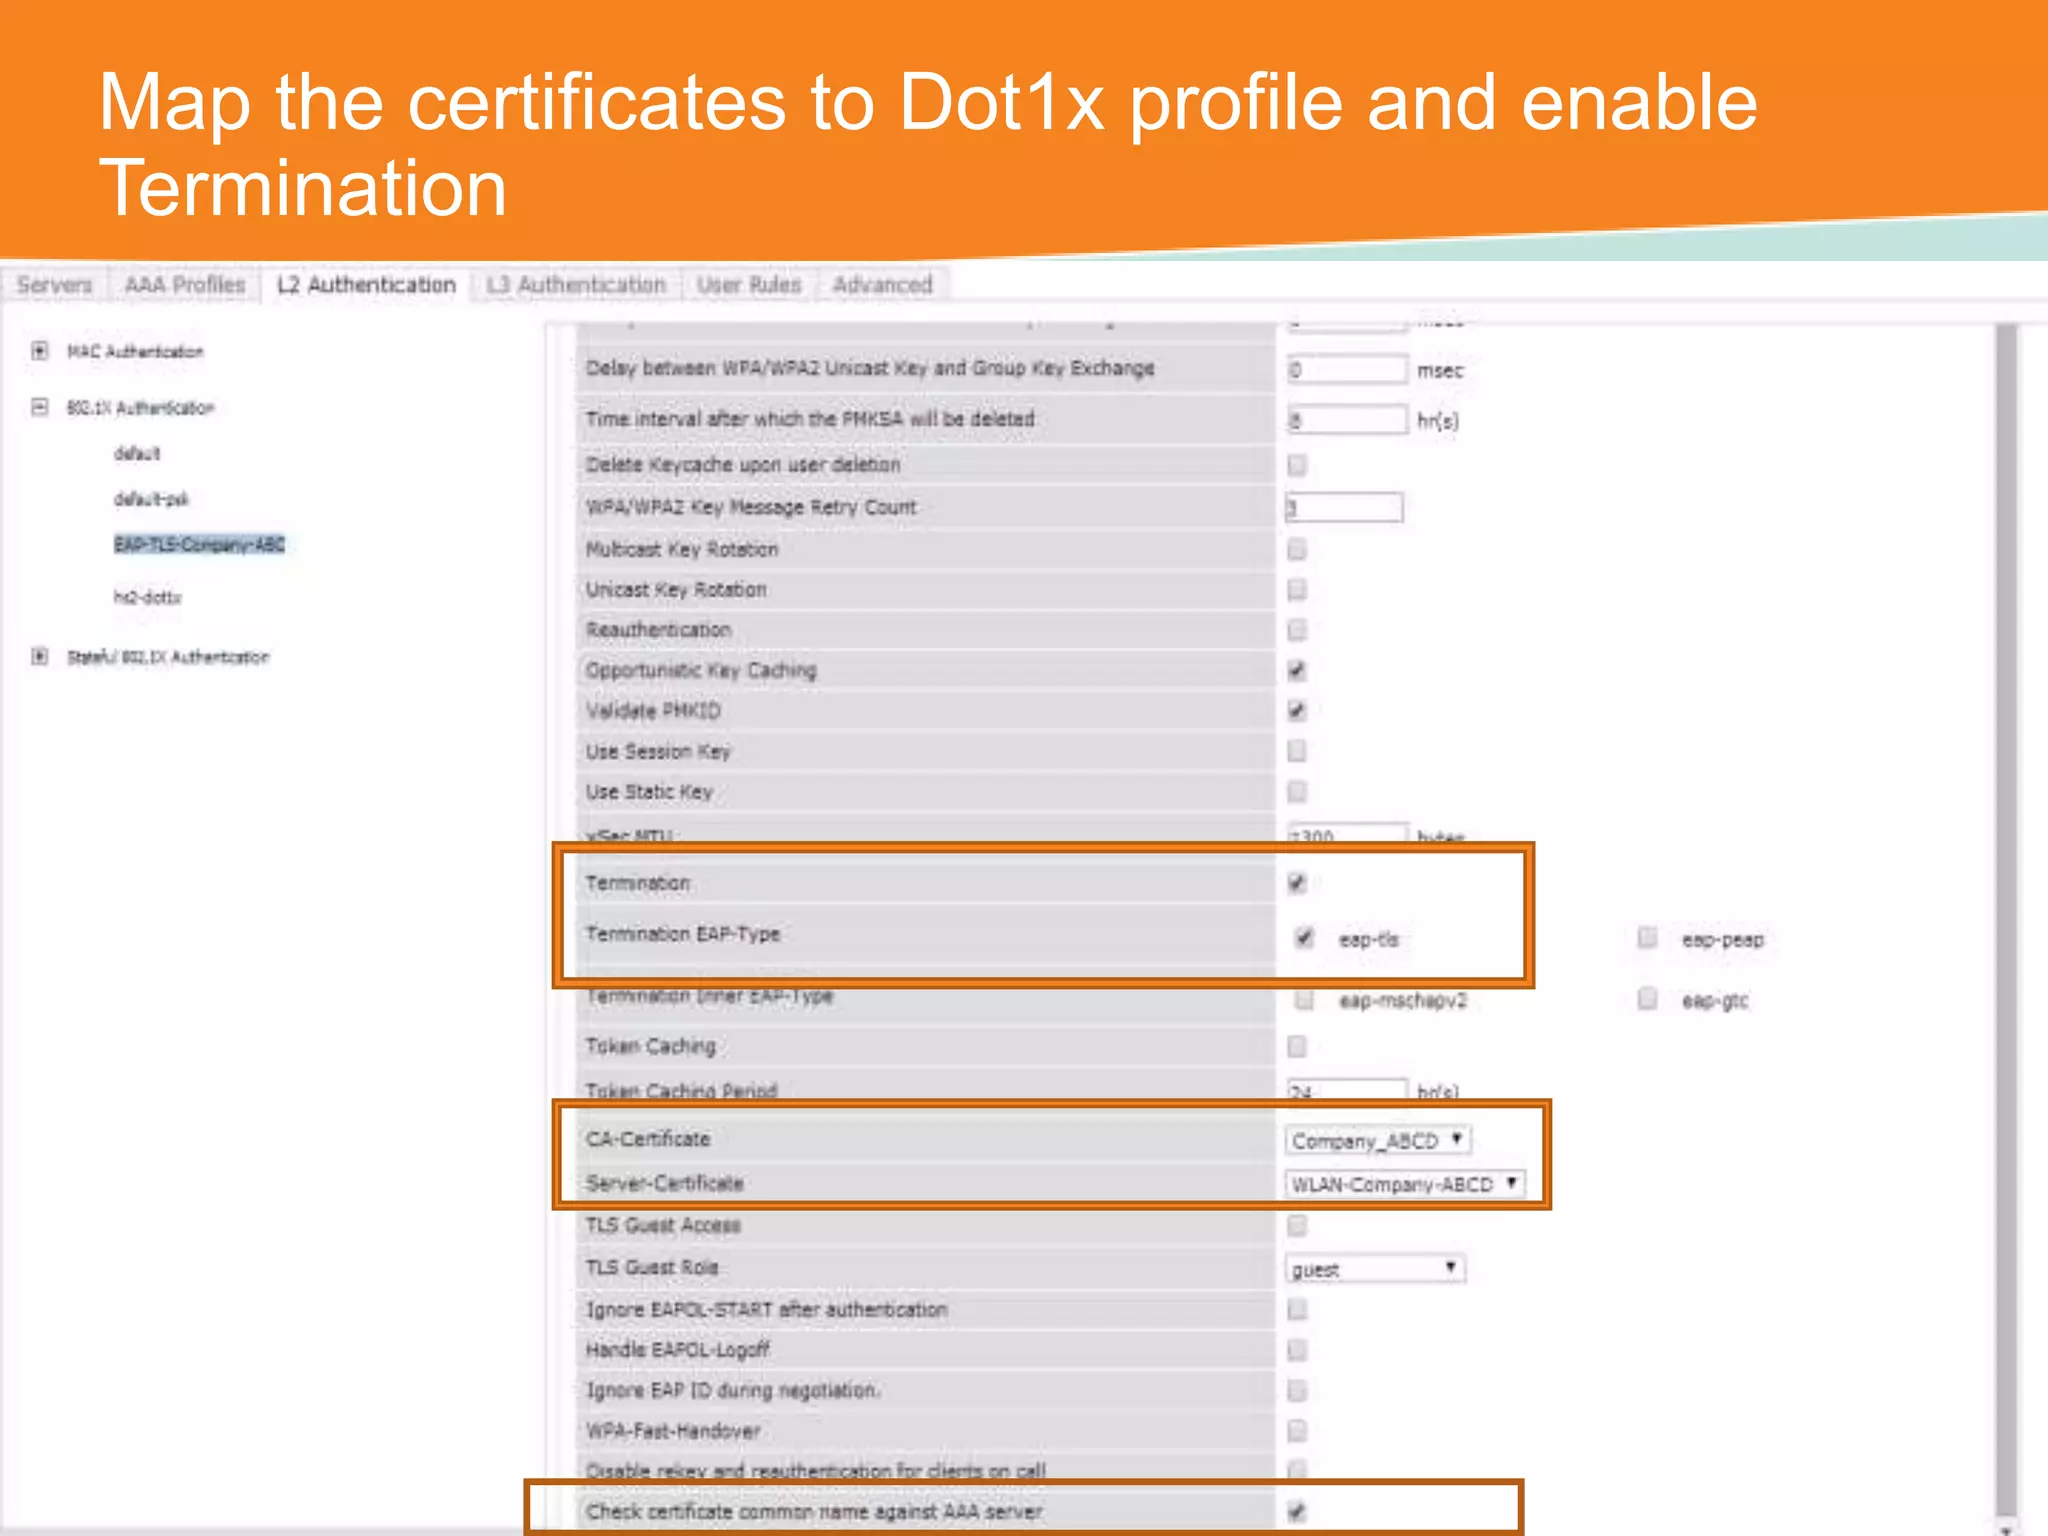Click the PMKSA deletion interval field

(1347, 420)
